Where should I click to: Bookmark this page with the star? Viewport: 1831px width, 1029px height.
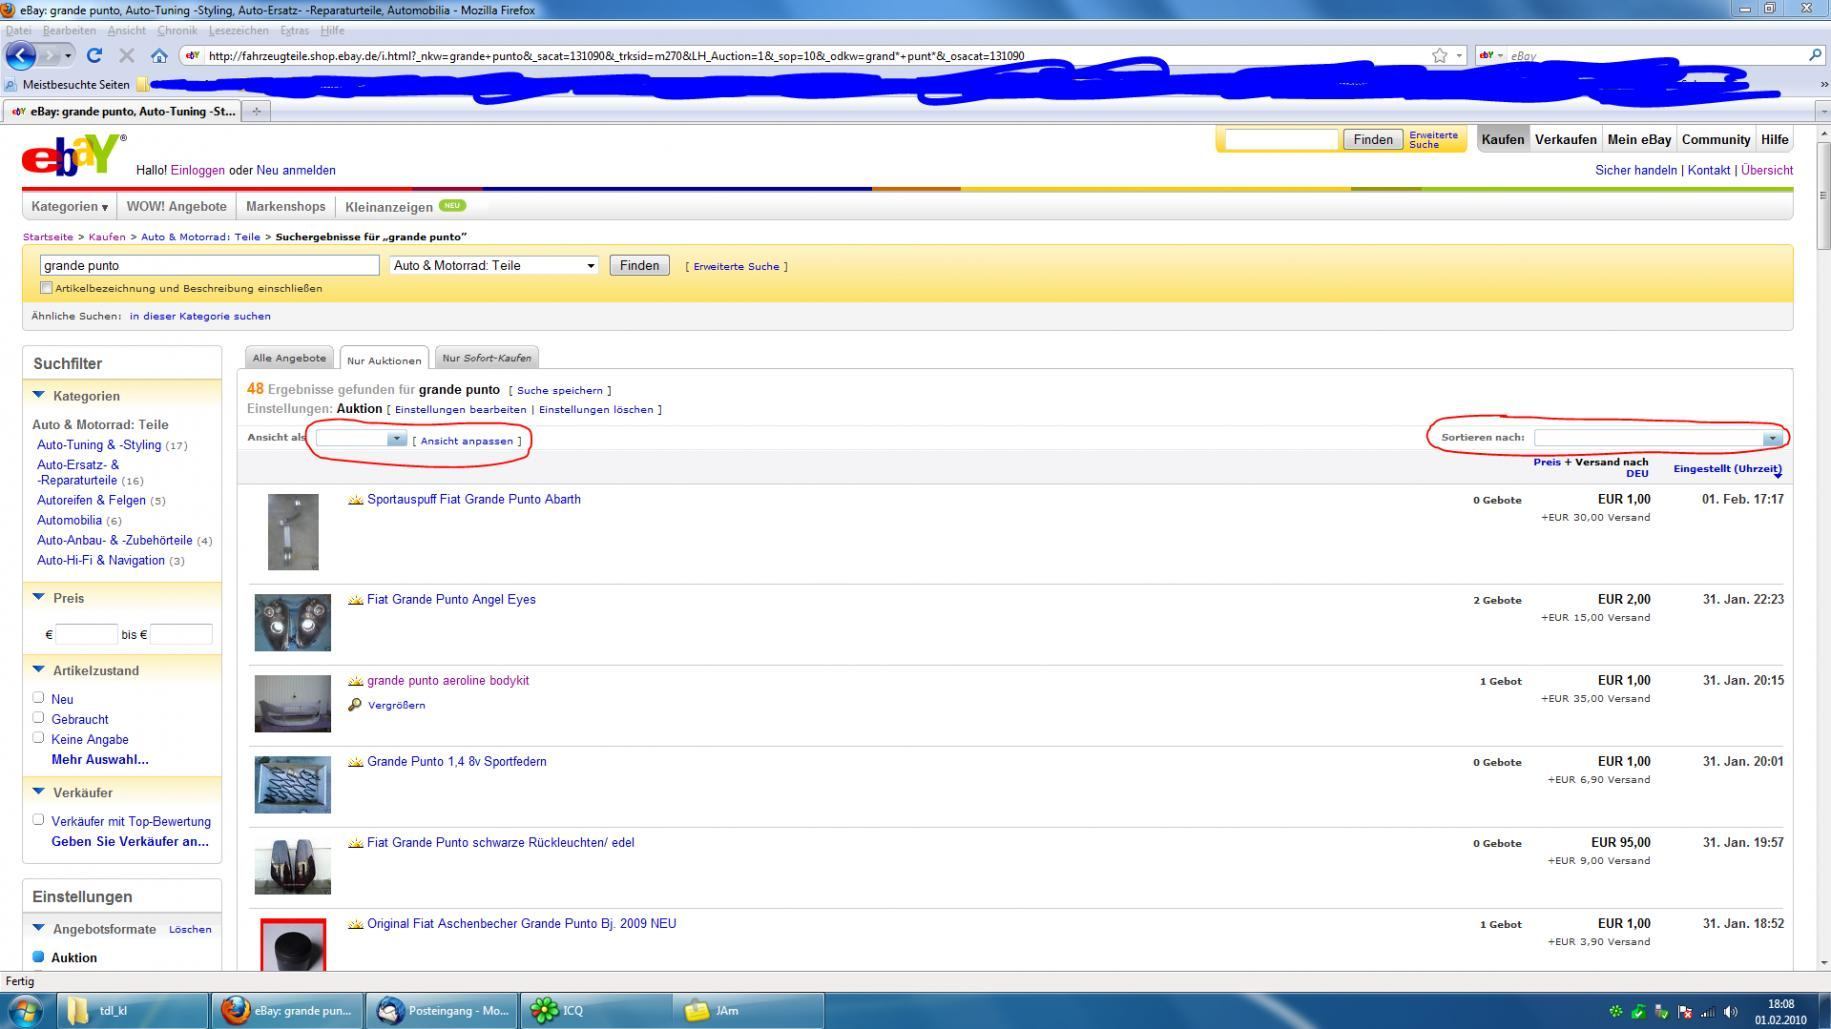point(1439,56)
